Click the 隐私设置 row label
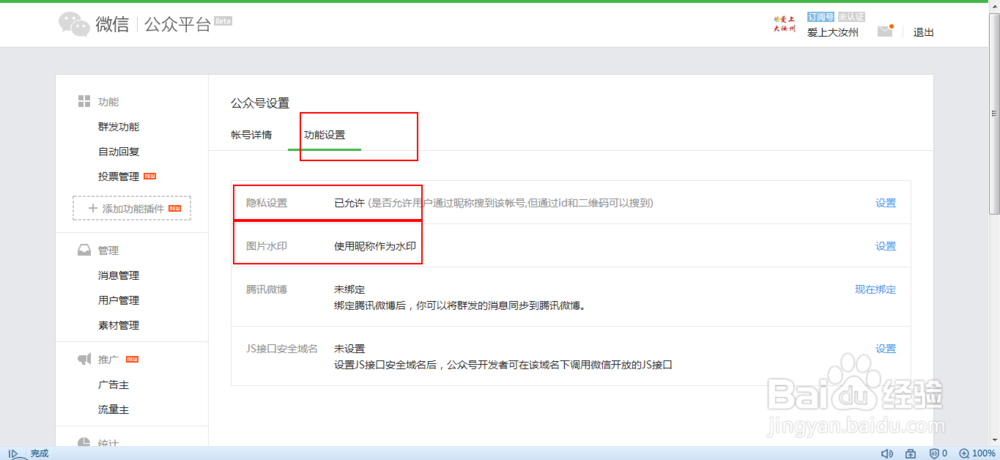This screenshot has height=460, width=1000. 267,203
